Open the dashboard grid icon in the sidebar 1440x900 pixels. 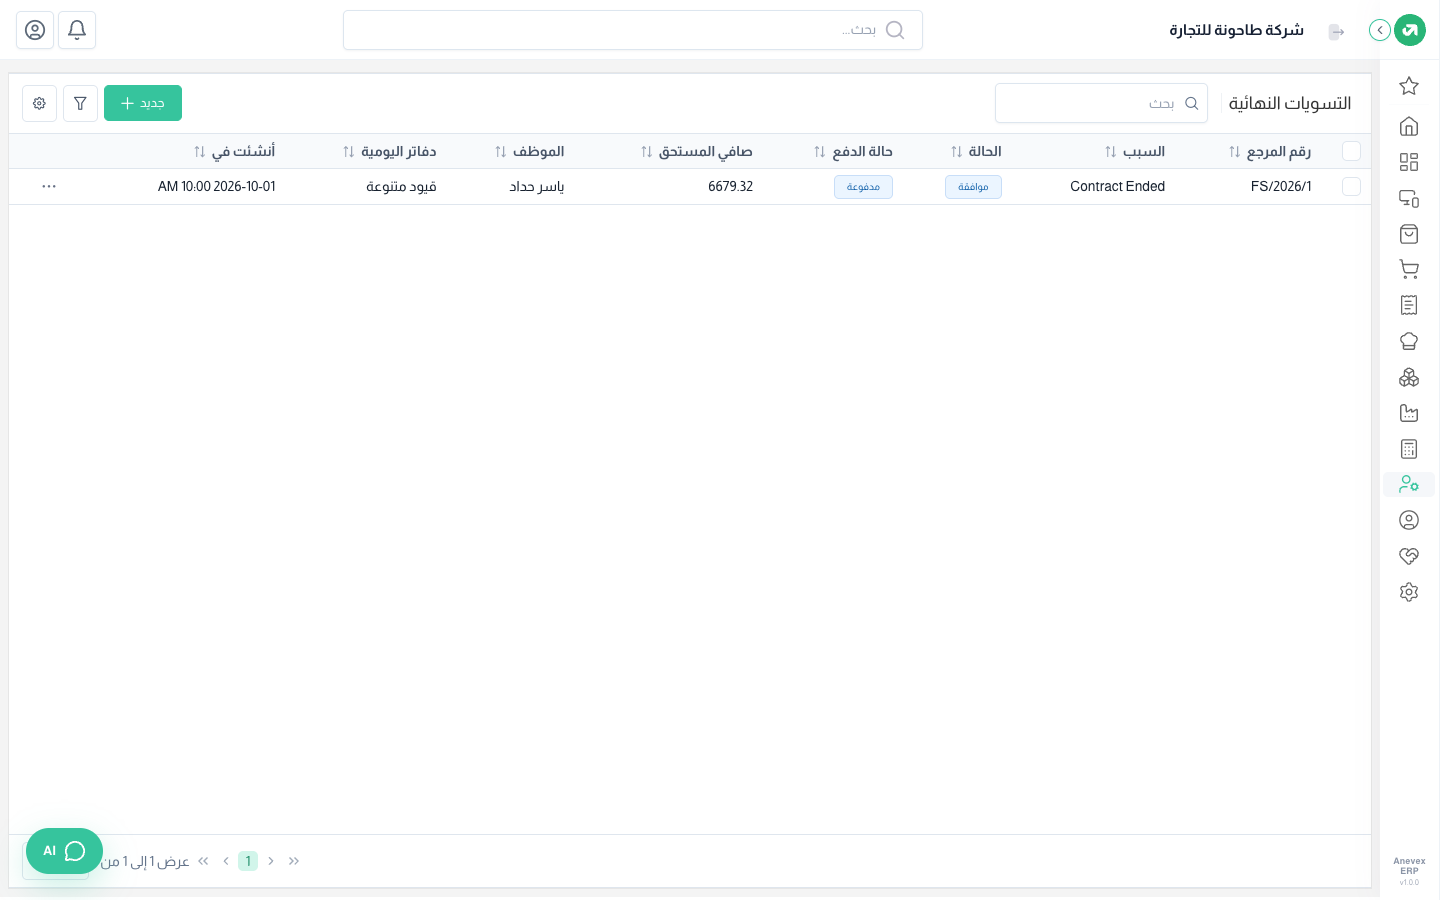(1409, 162)
